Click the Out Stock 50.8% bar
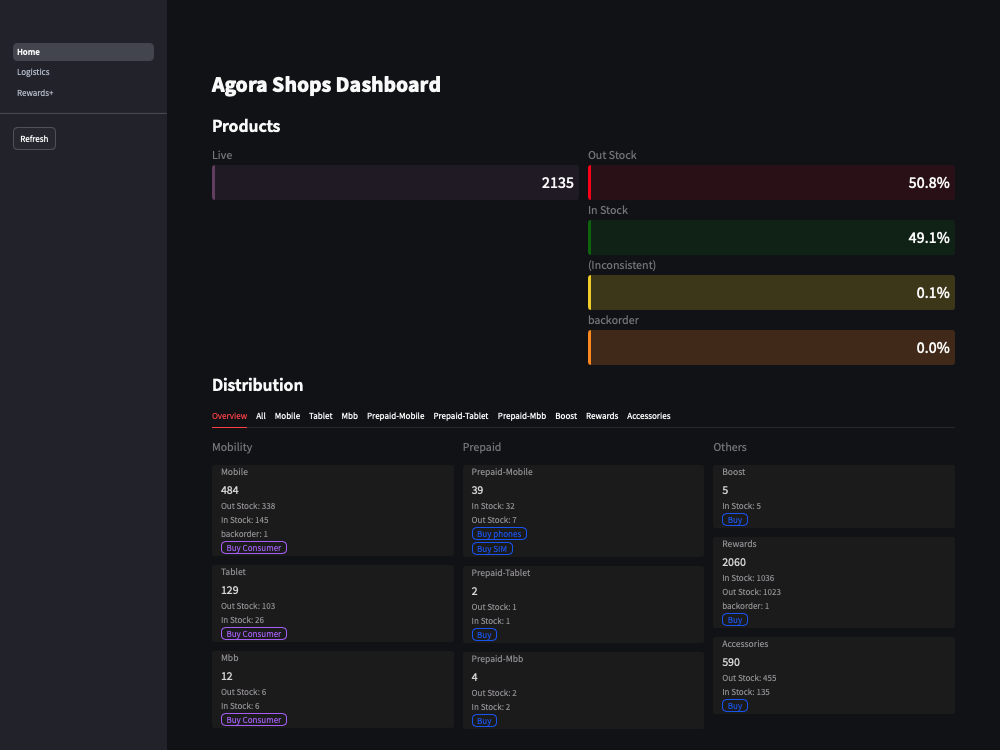Screen dimensions: 1000x750 pos(771,182)
